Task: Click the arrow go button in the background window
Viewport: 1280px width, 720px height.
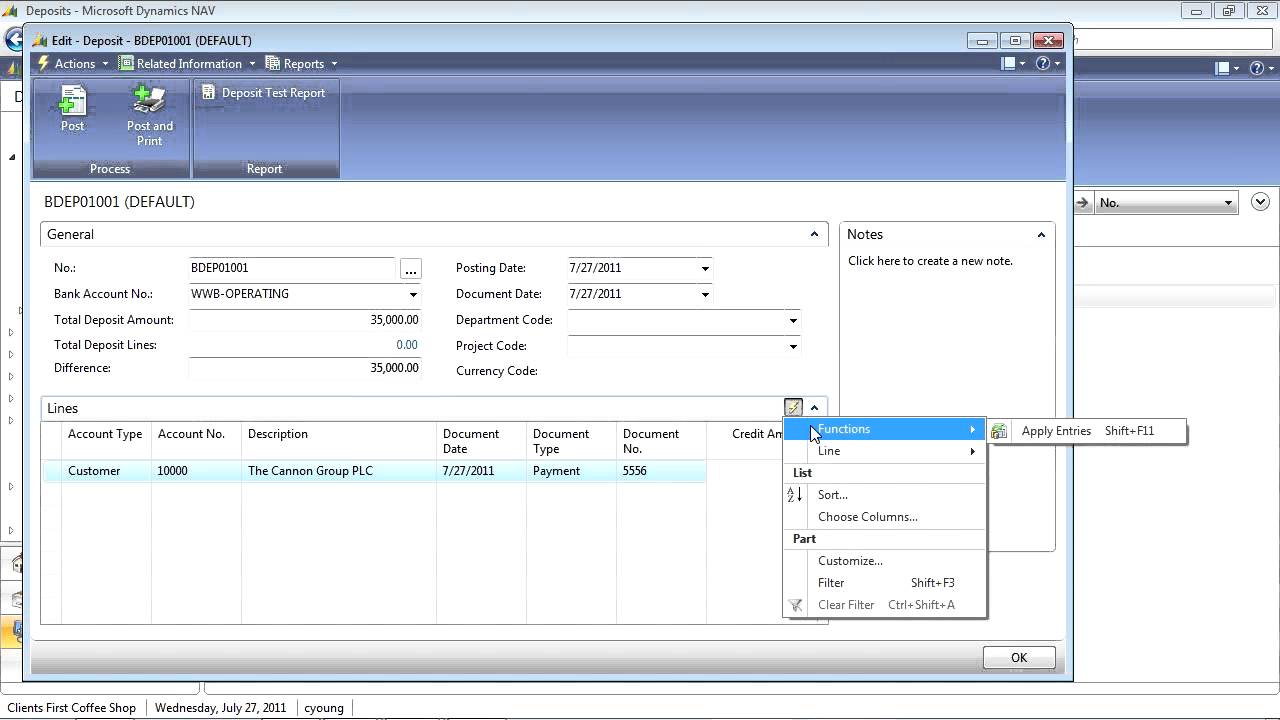Action: 1082,203
